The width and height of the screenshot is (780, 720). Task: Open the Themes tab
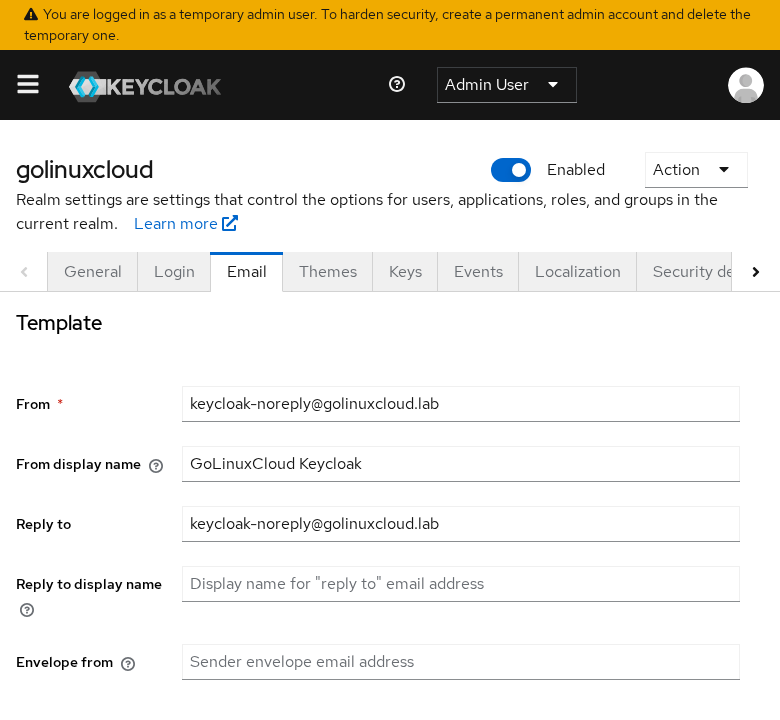coord(328,272)
